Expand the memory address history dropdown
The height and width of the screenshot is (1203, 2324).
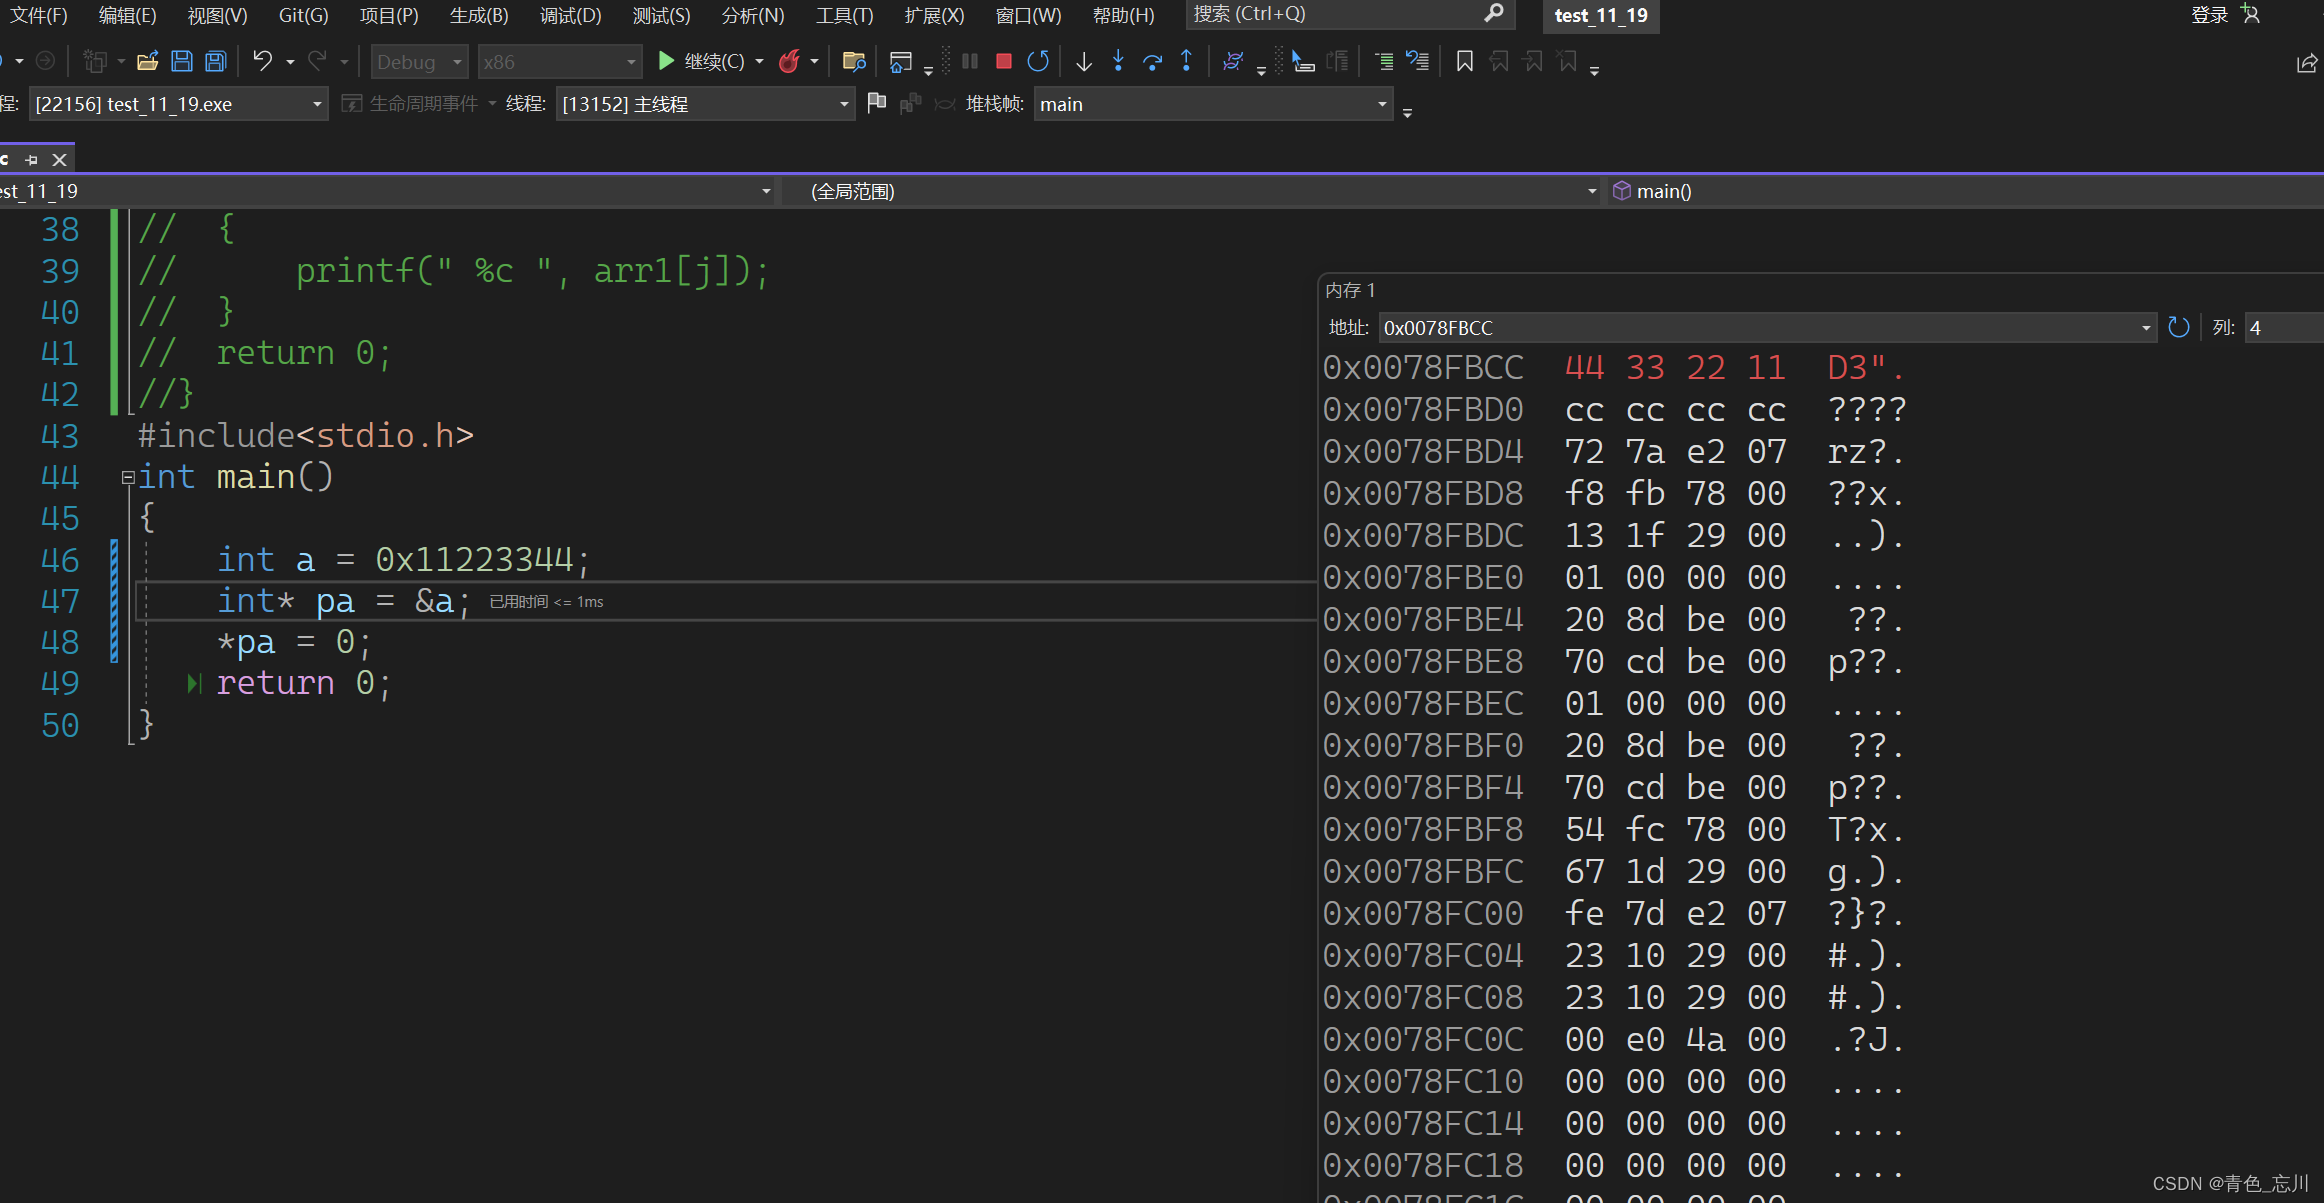(x=2146, y=328)
